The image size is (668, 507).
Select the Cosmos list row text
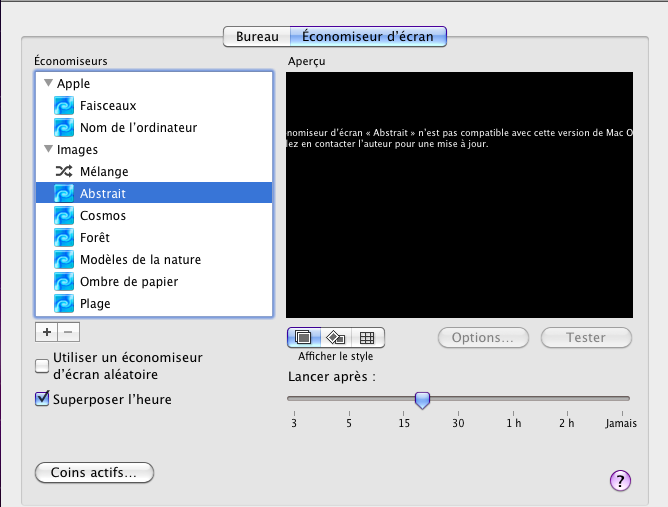point(103,216)
